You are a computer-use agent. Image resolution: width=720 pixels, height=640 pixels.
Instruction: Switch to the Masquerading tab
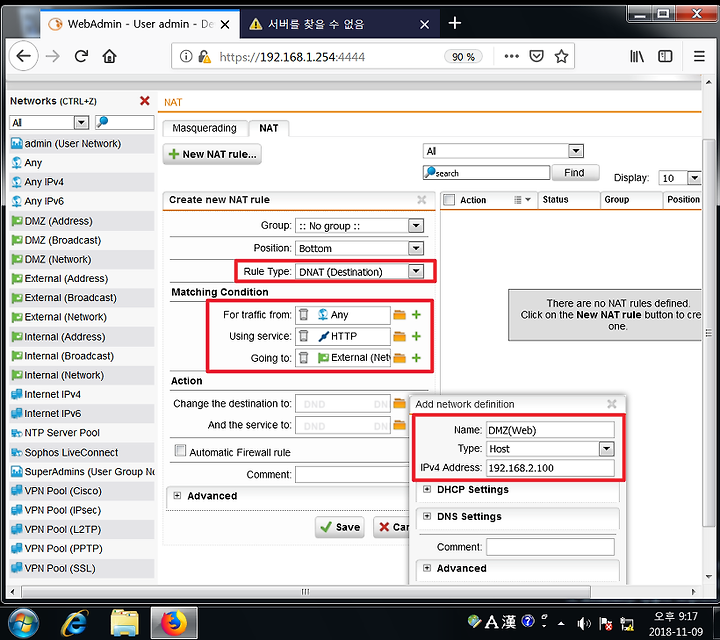[x=204, y=128]
